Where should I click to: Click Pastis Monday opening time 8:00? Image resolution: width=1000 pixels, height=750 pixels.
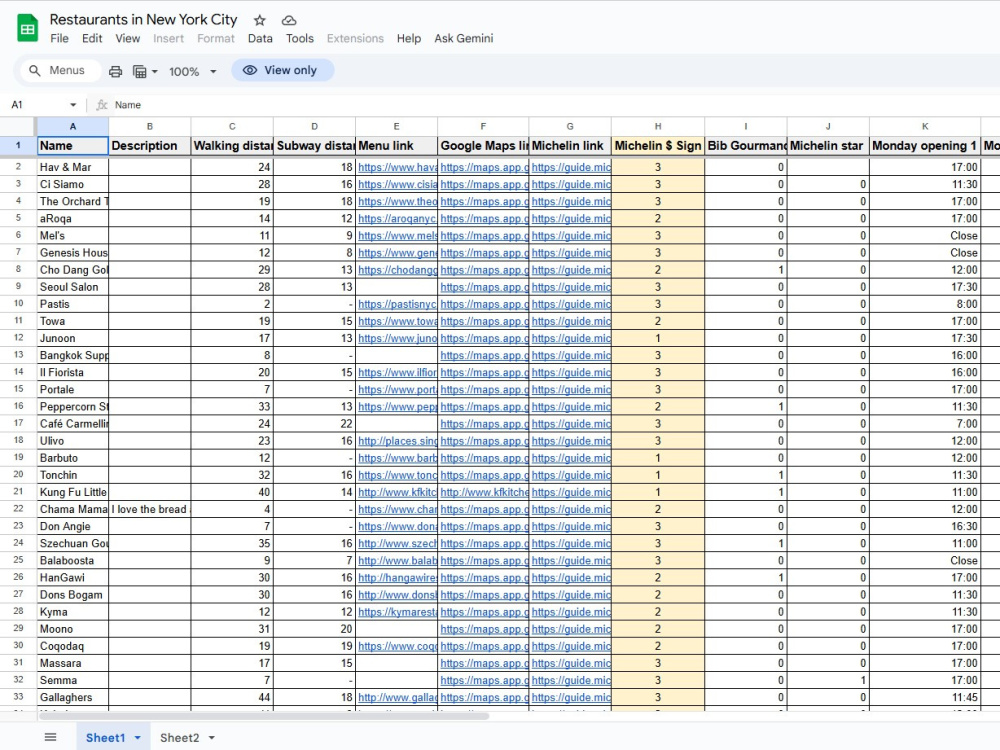pyautogui.click(x=925, y=304)
